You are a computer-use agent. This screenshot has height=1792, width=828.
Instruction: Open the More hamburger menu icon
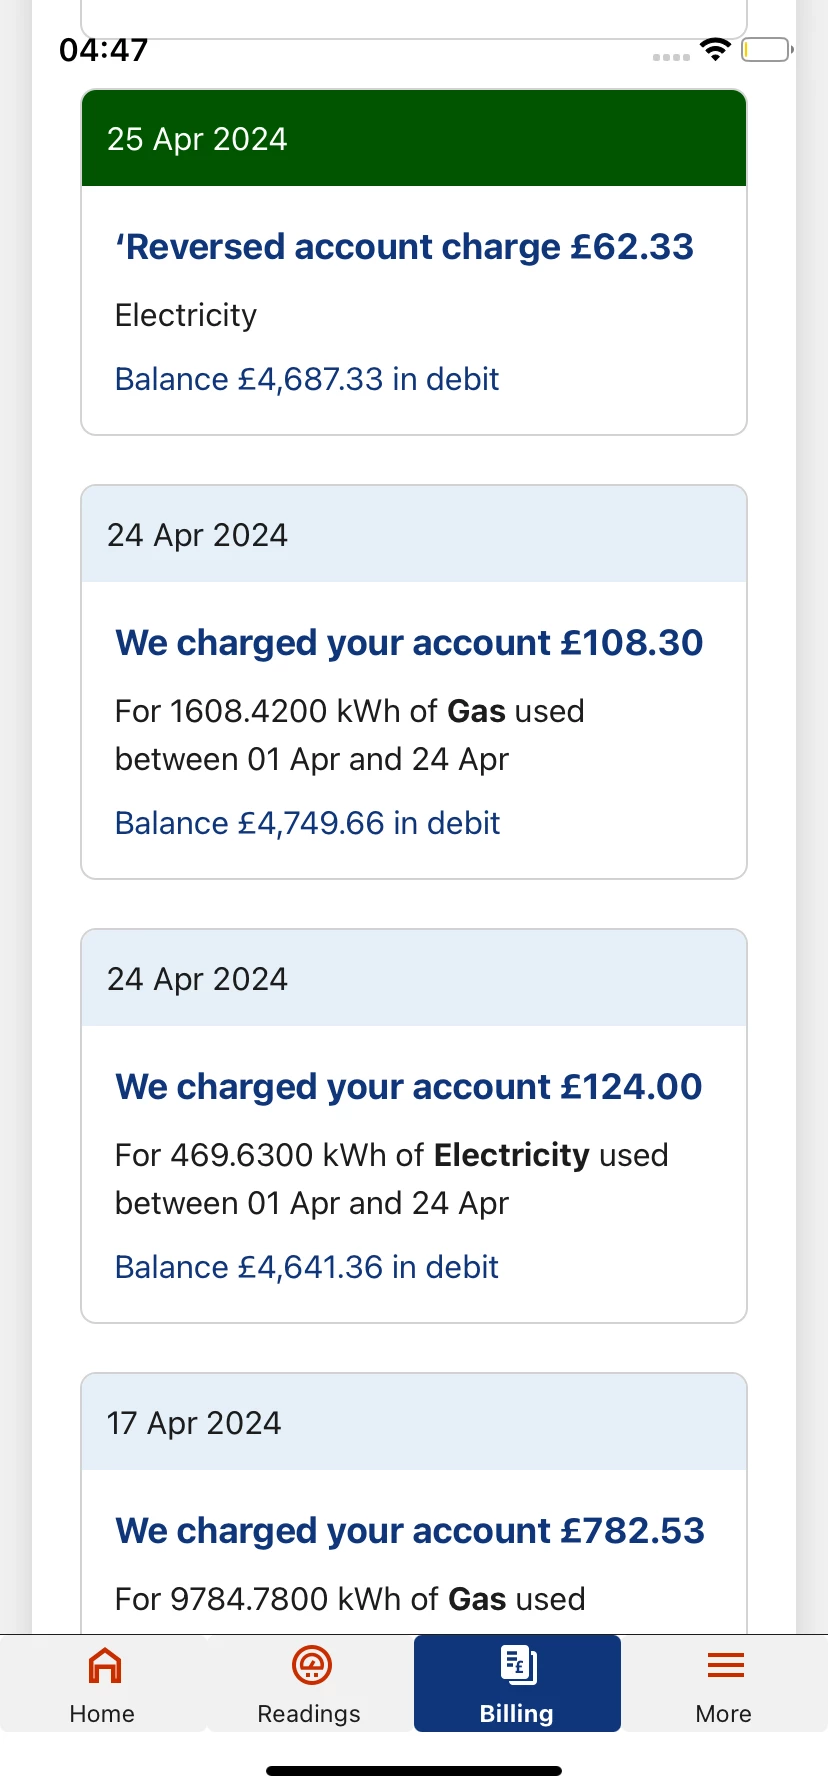(725, 1665)
